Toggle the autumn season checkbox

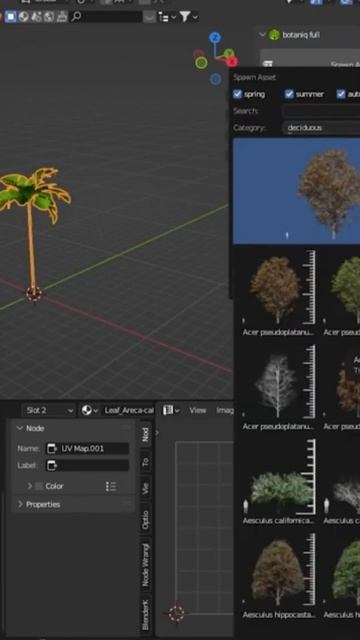click(x=341, y=94)
